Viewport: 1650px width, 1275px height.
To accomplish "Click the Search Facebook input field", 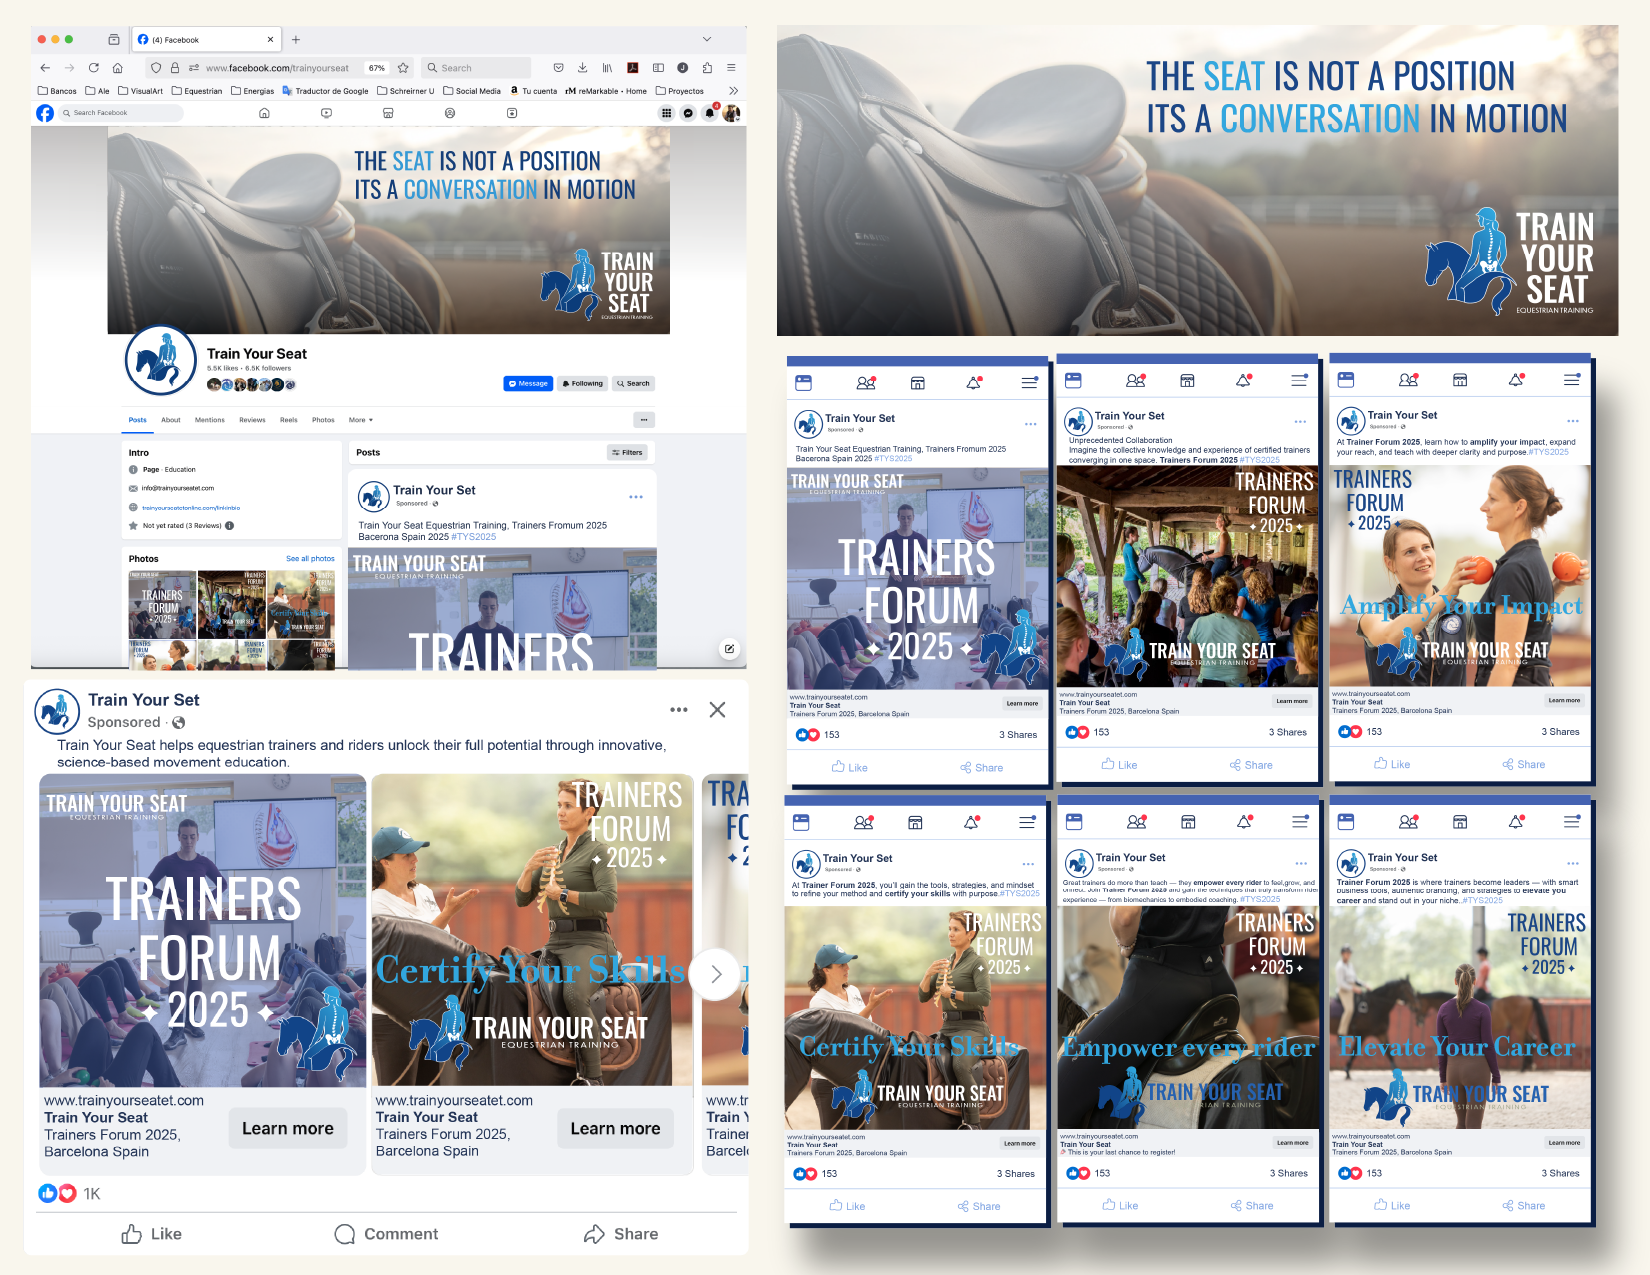I will [x=122, y=113].
